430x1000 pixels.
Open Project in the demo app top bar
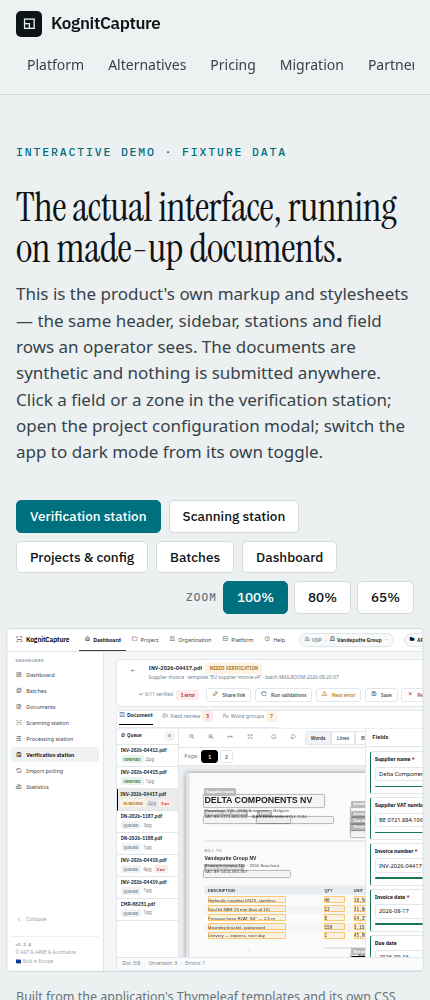coord(145,639)
